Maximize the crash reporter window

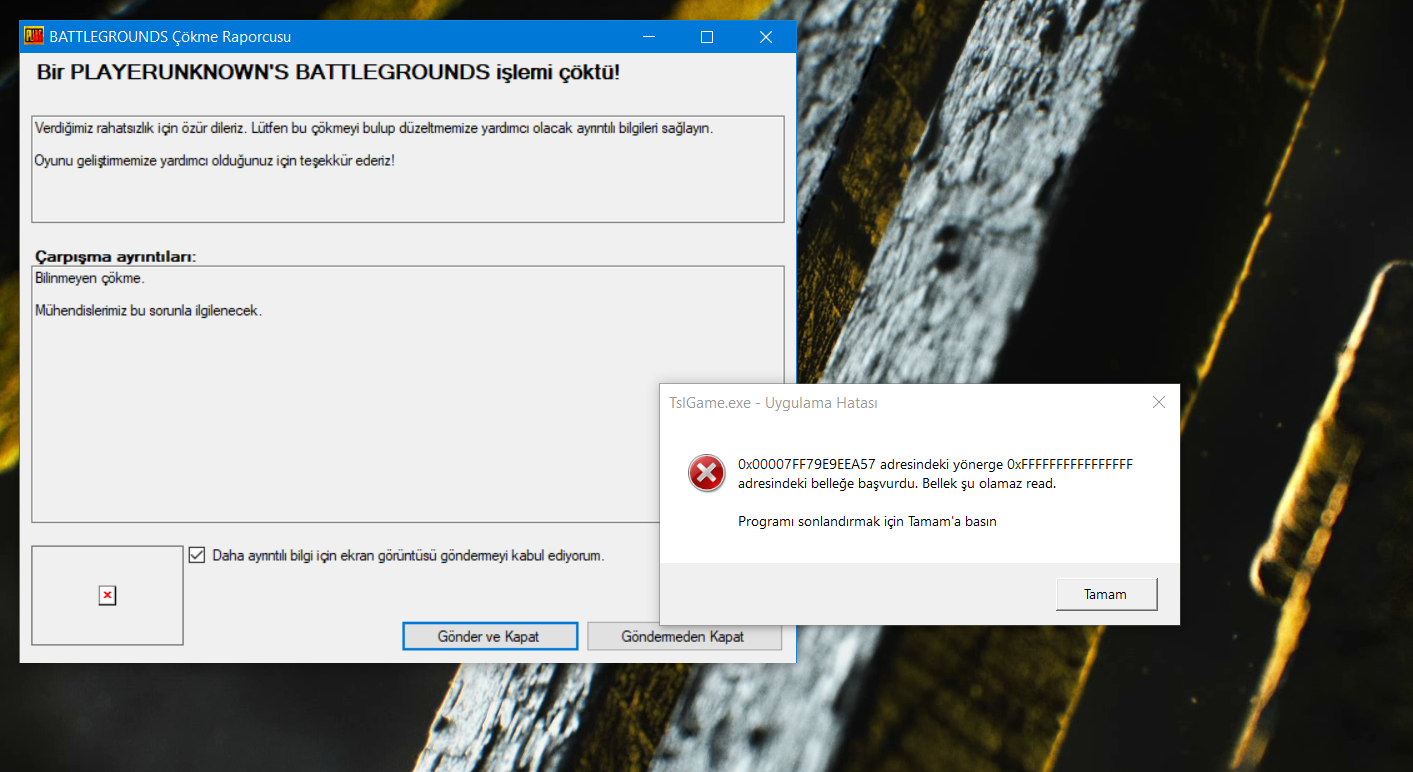(x=707, y=37)
